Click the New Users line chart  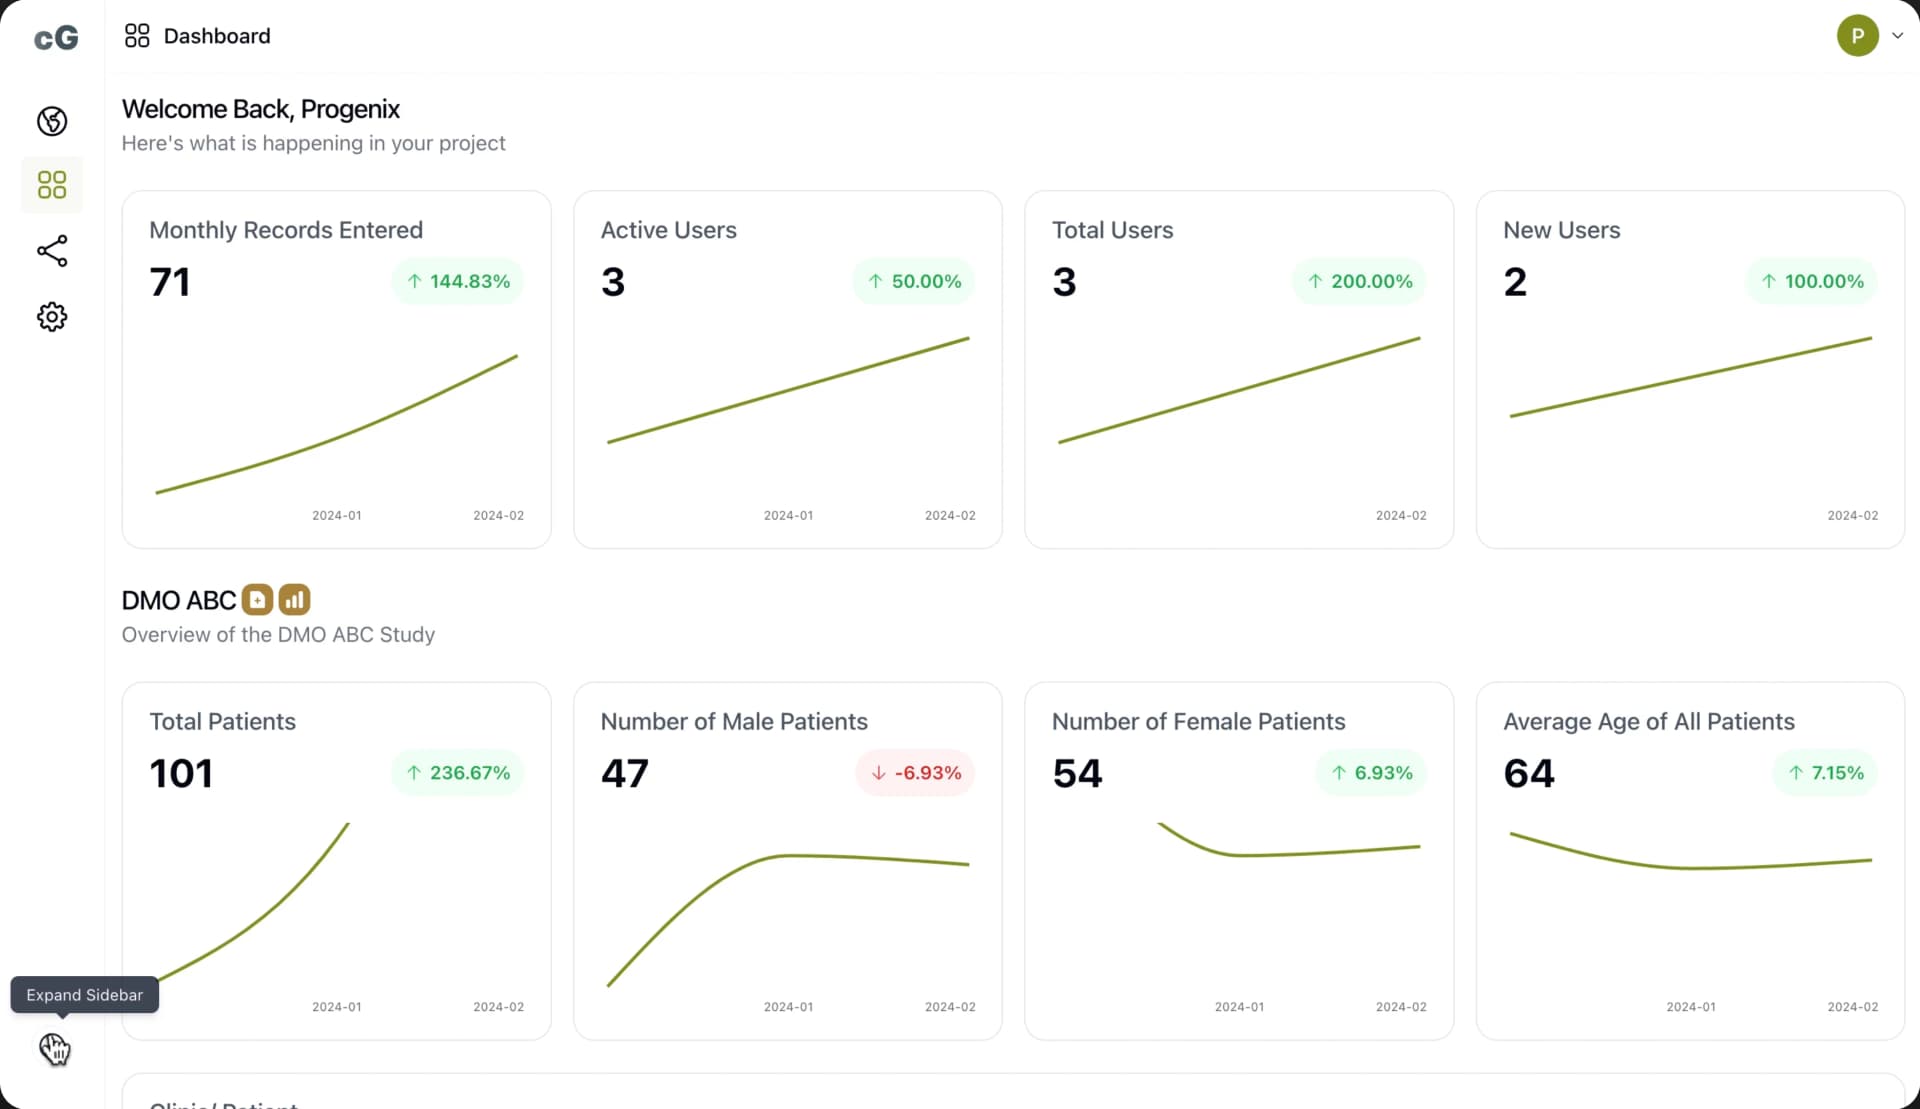point(1690,378)
